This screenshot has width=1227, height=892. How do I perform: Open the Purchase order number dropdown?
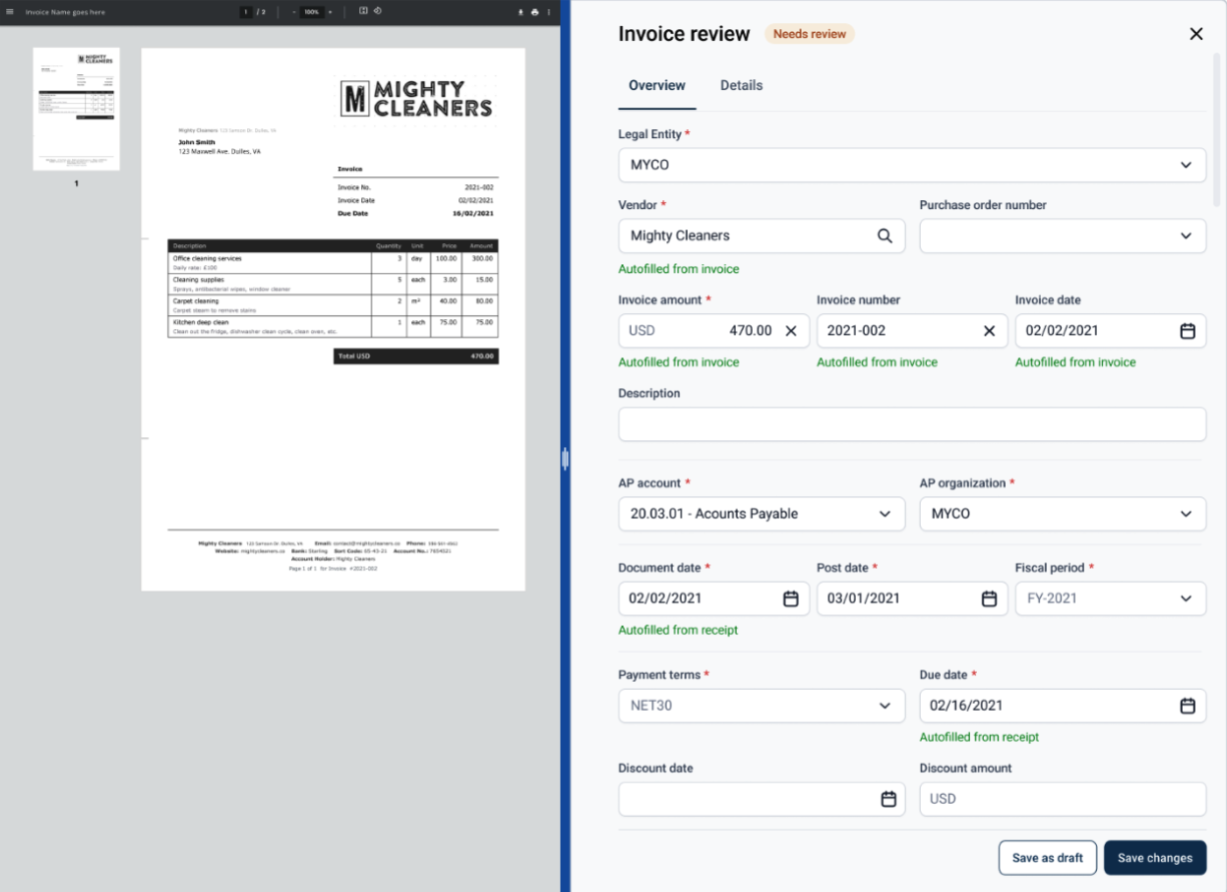1184,236
